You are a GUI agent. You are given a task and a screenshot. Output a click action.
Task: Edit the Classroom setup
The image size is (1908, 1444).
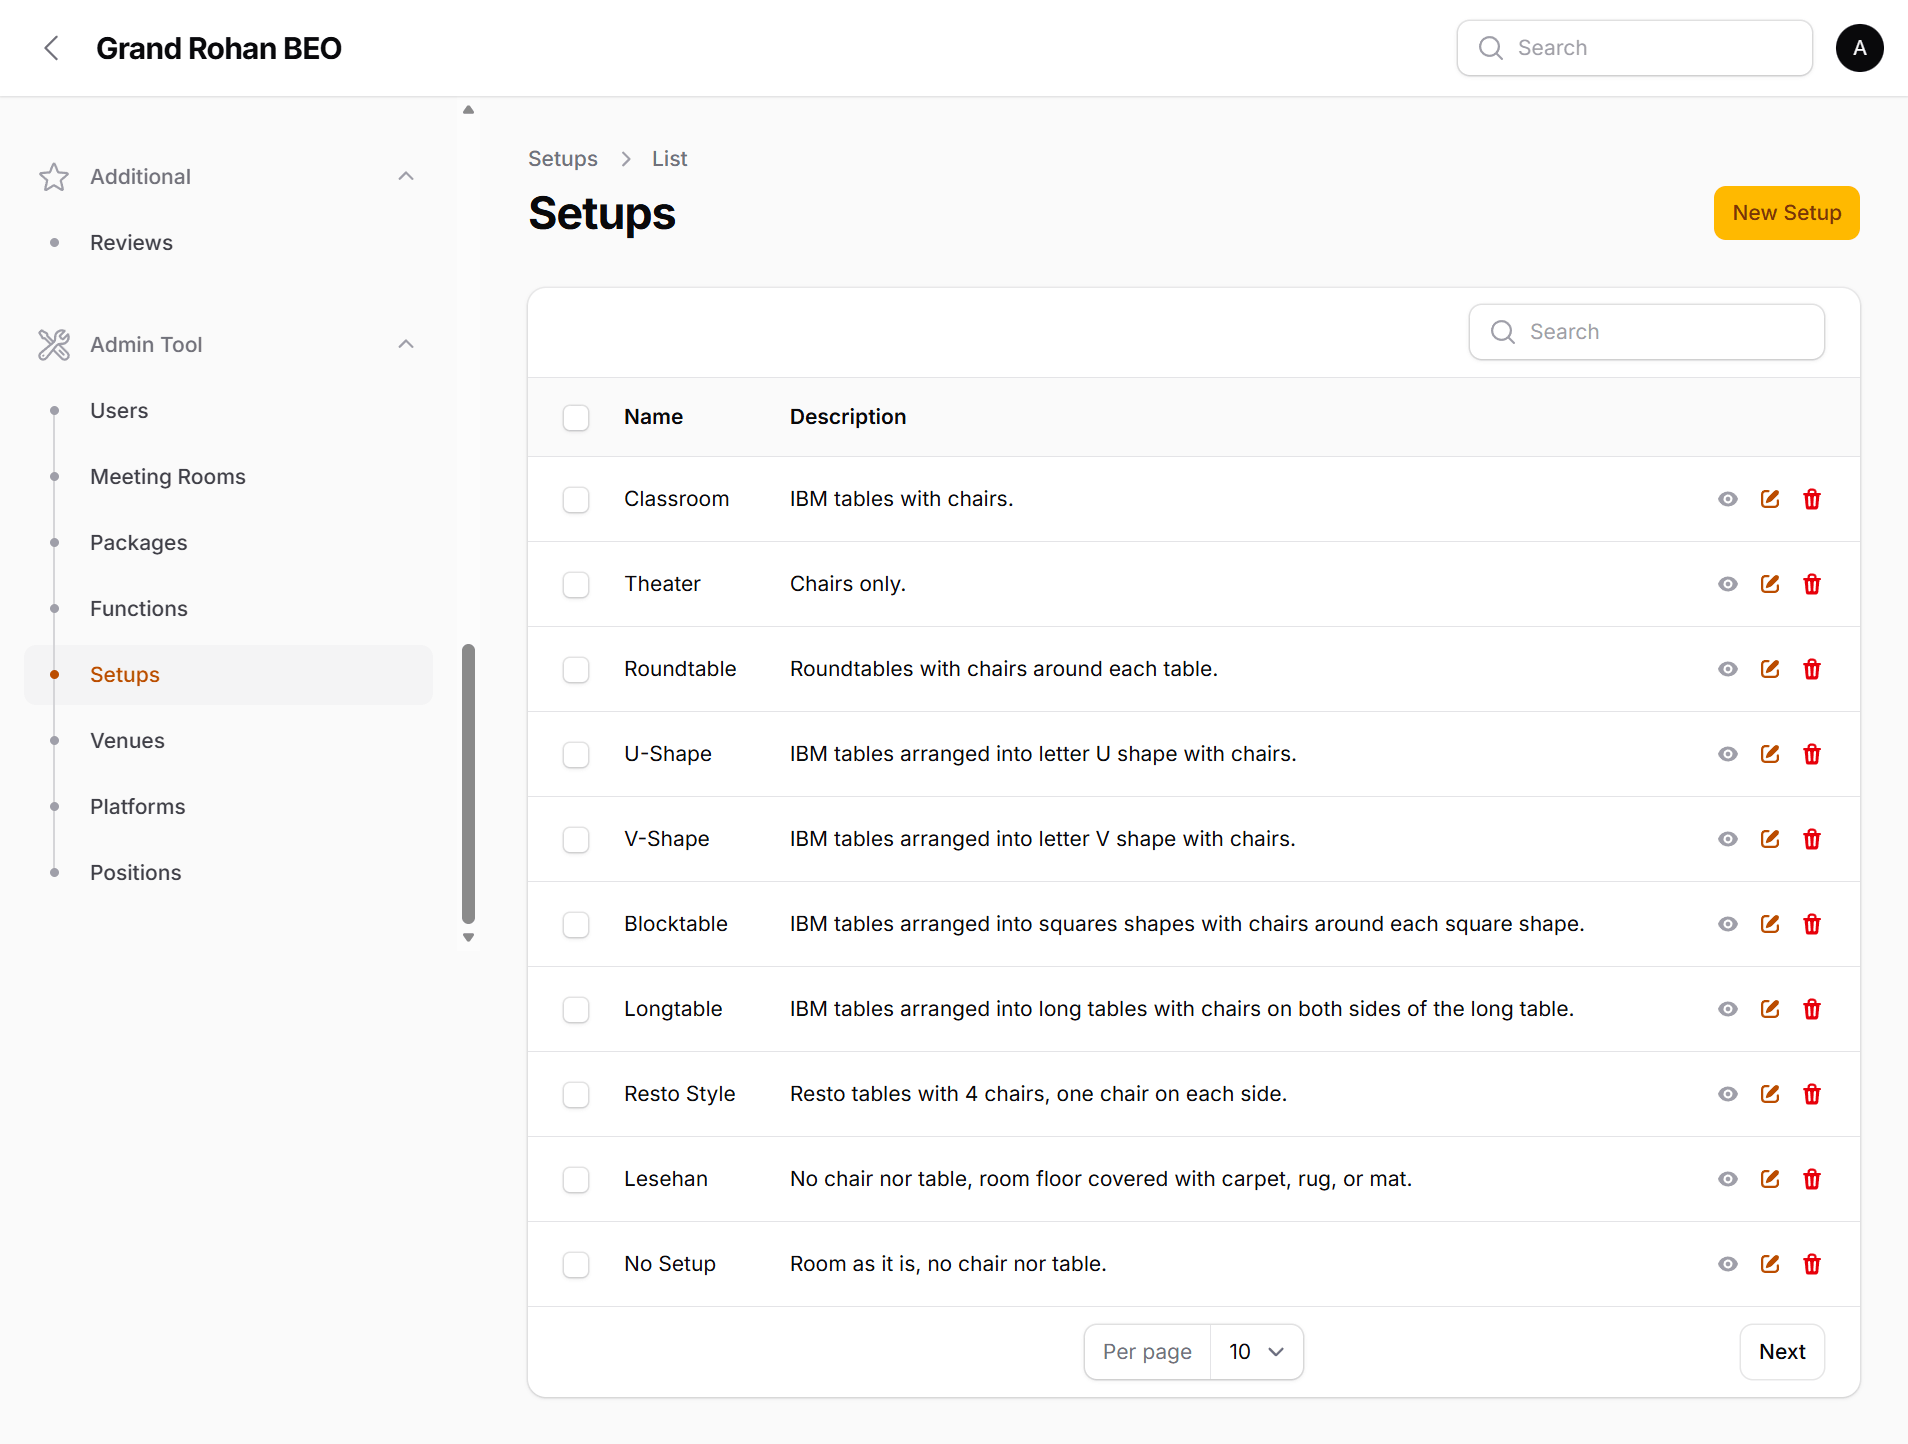click(1770, 499)
